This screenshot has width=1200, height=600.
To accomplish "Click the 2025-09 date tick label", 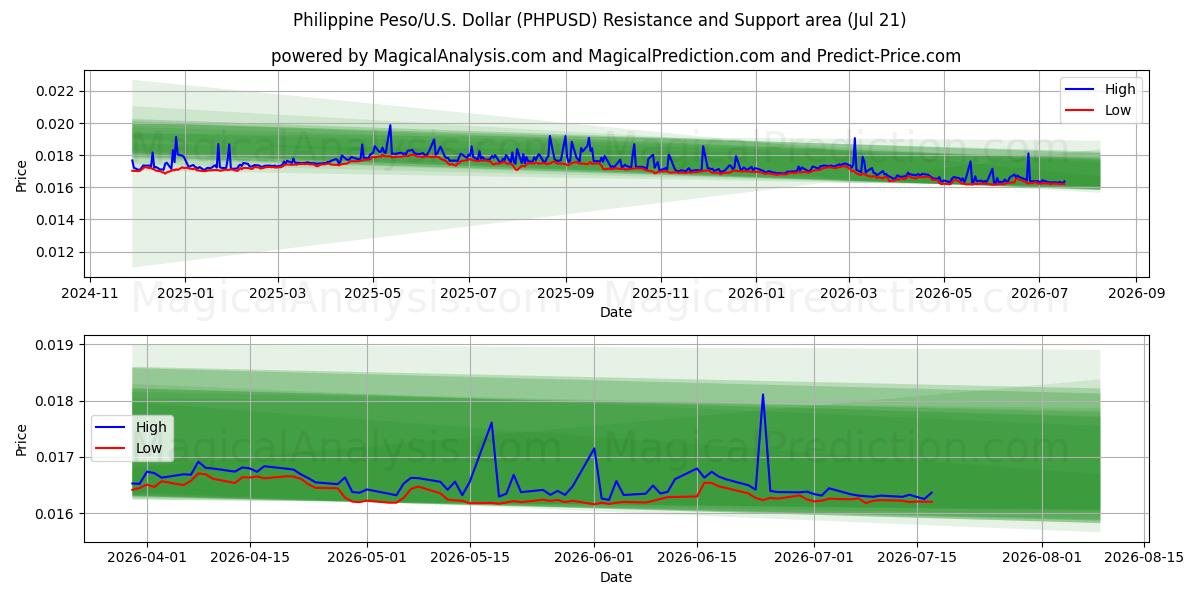I will 566,294.
